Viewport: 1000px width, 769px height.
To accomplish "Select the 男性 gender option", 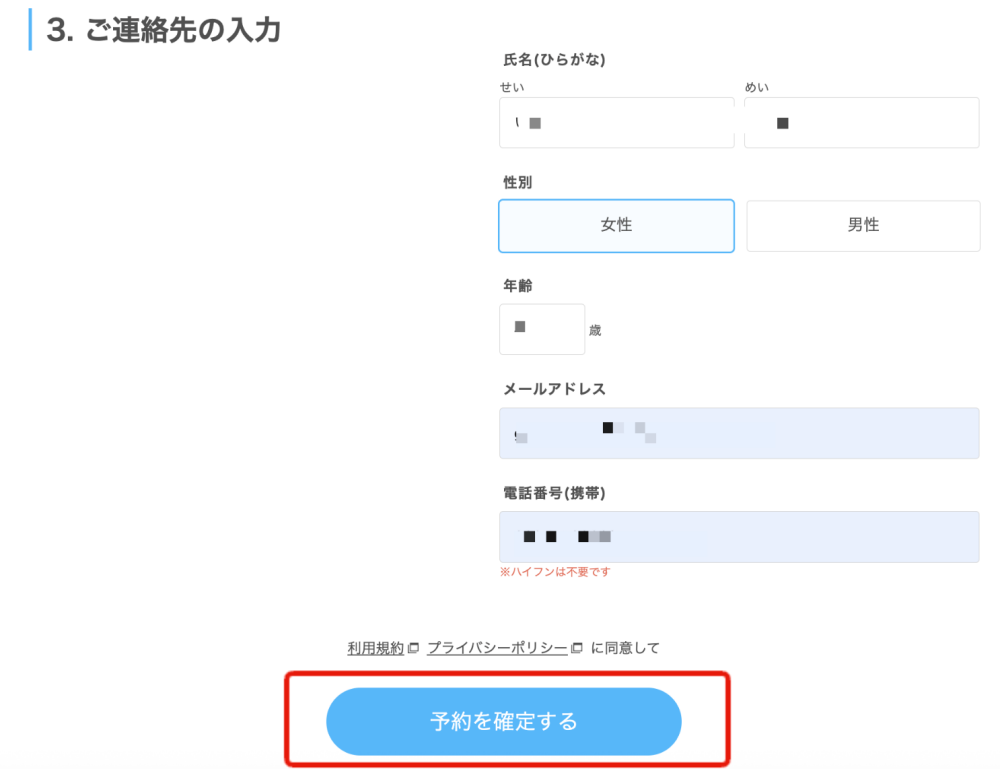I will tap(862, 225).
